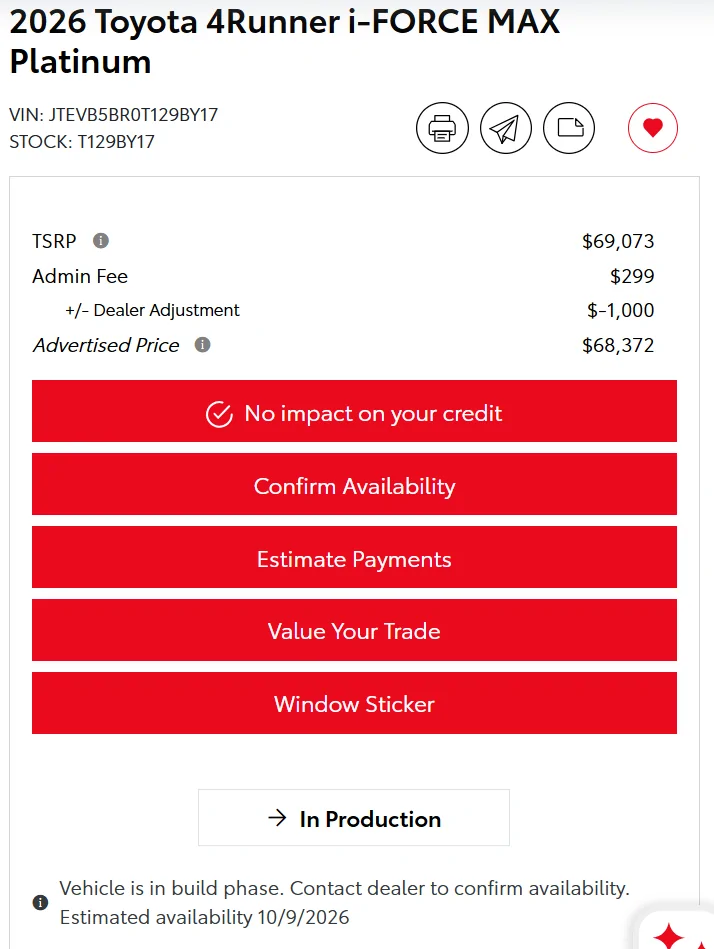Screen dimensions: 714x949
Task: Share vehicle via paper plane icon
Action: [506, 128]
